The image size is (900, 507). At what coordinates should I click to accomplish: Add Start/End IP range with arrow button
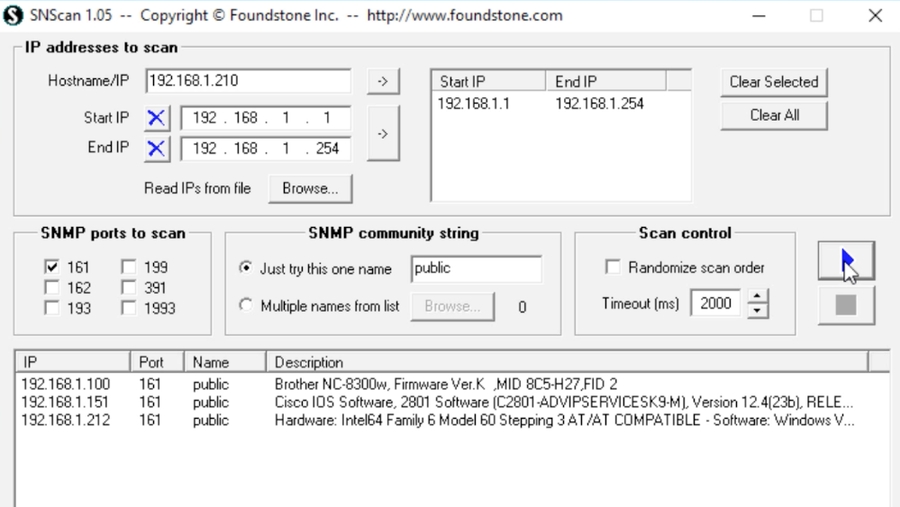coord(382,133)
